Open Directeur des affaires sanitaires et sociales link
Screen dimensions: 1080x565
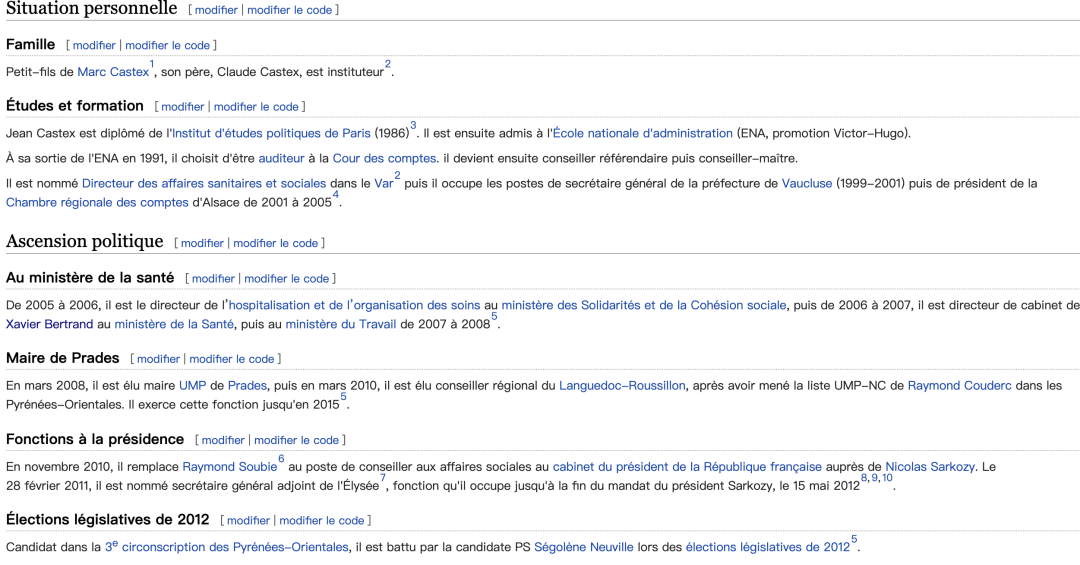[204, 183]
